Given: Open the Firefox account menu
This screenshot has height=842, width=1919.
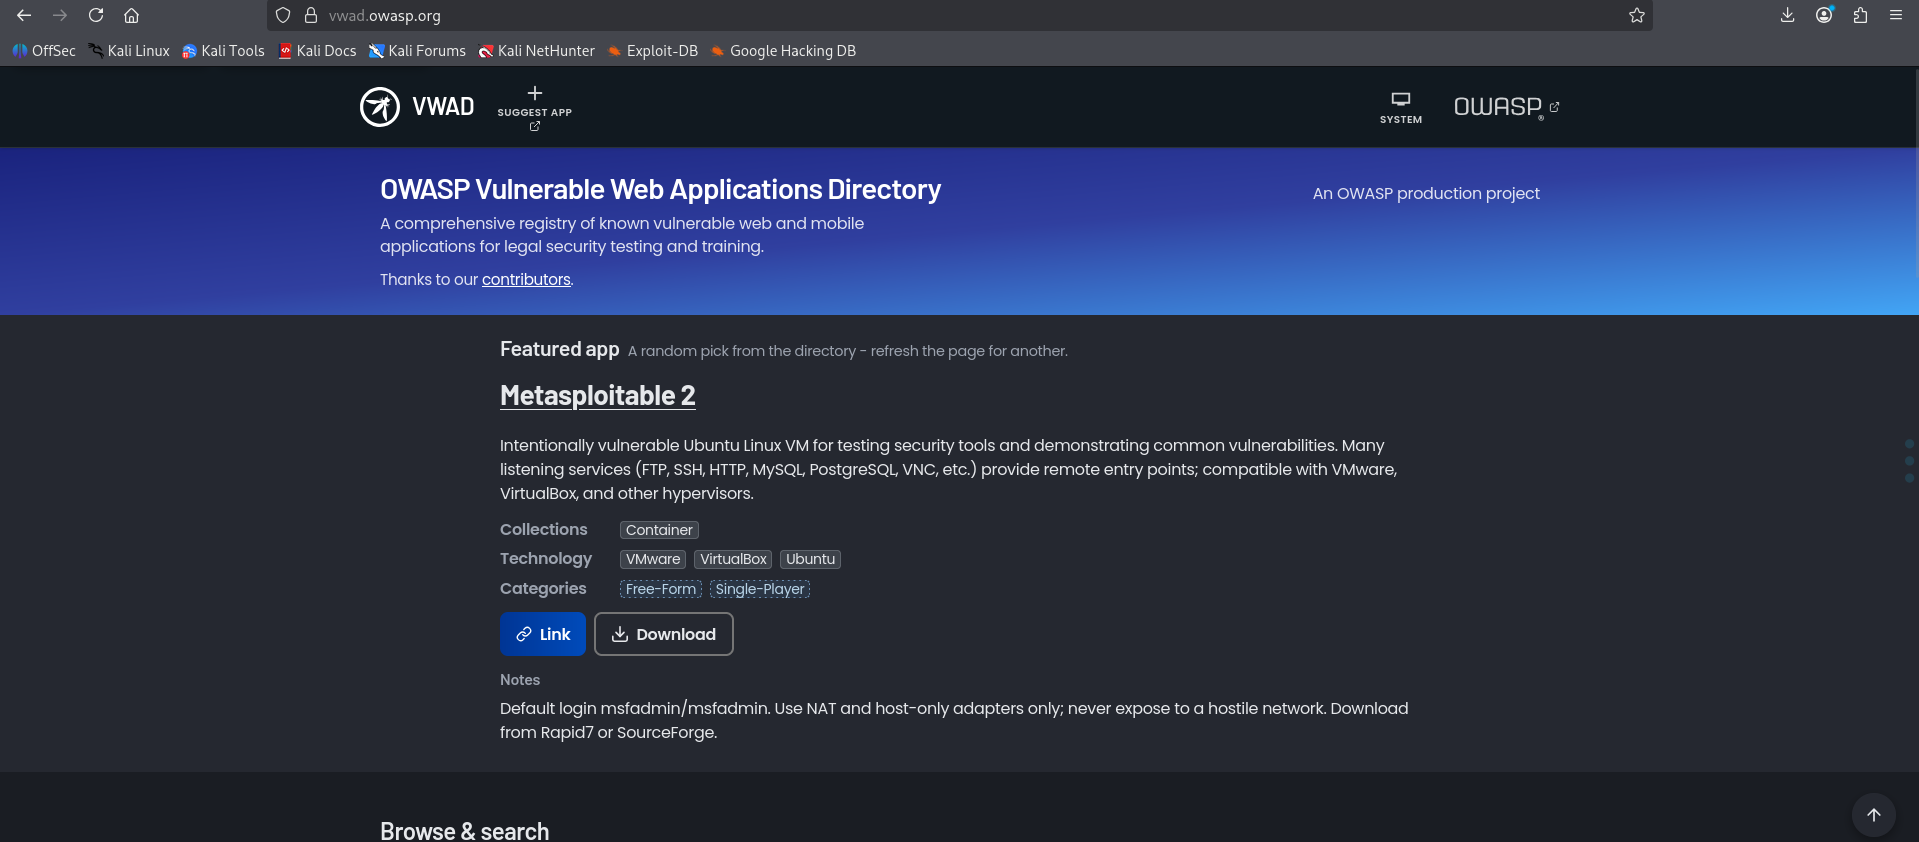Looking at the screenshot, I should [1824, 15].
